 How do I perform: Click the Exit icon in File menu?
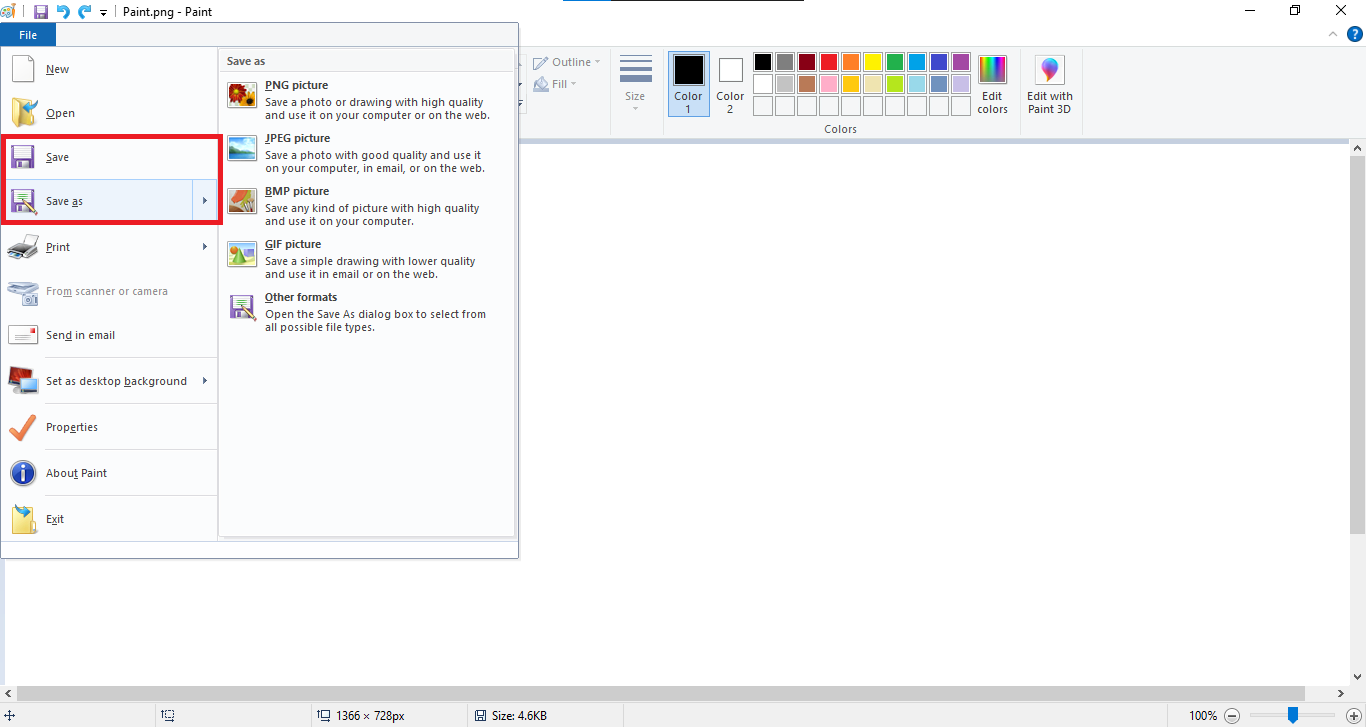(x=23, y=519)
